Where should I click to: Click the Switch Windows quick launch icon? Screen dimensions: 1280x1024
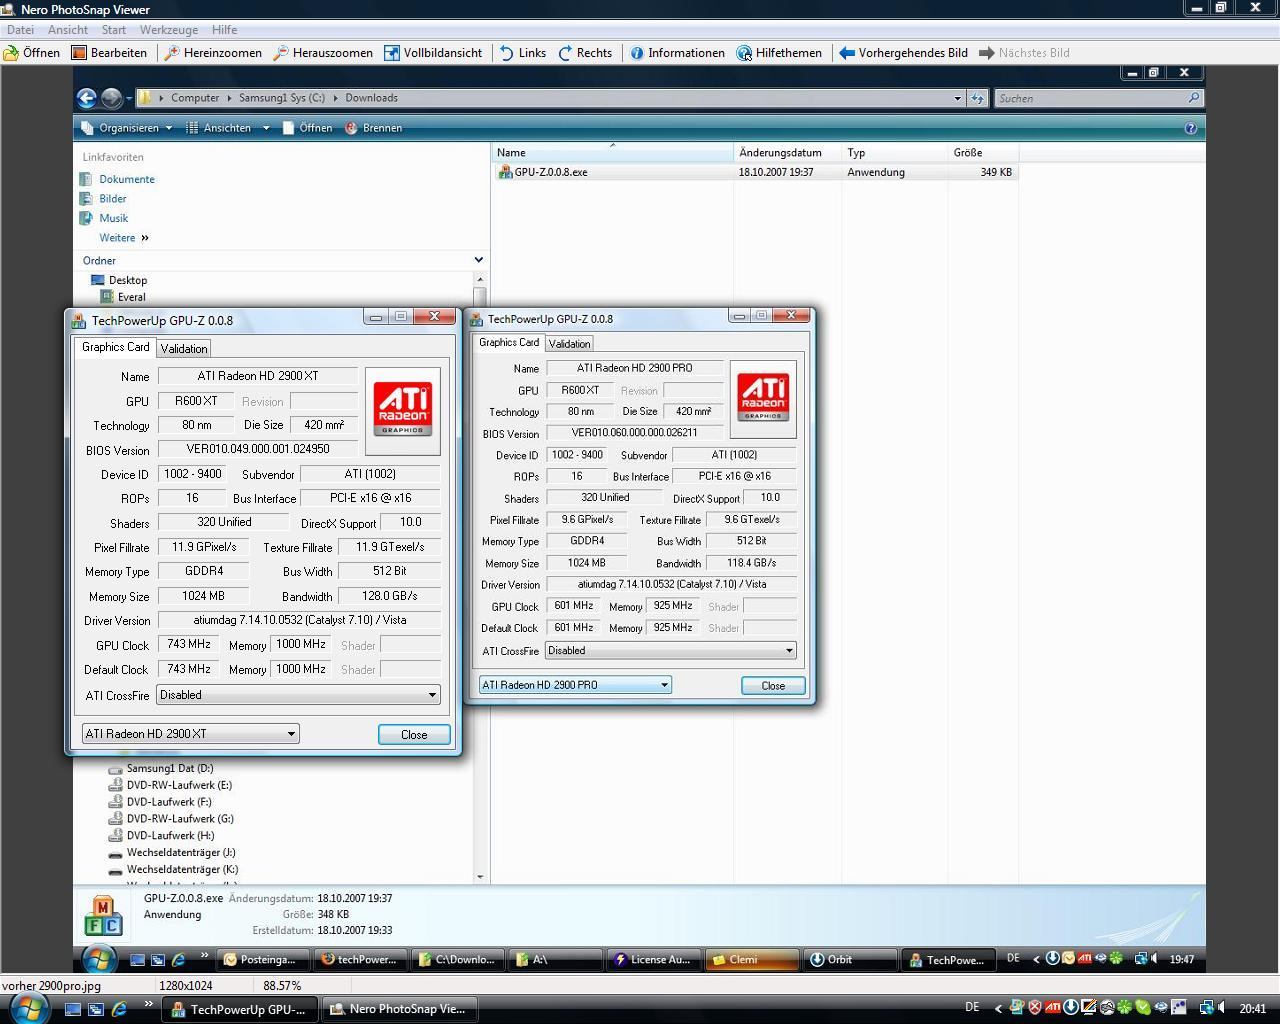click(96, 1009)
